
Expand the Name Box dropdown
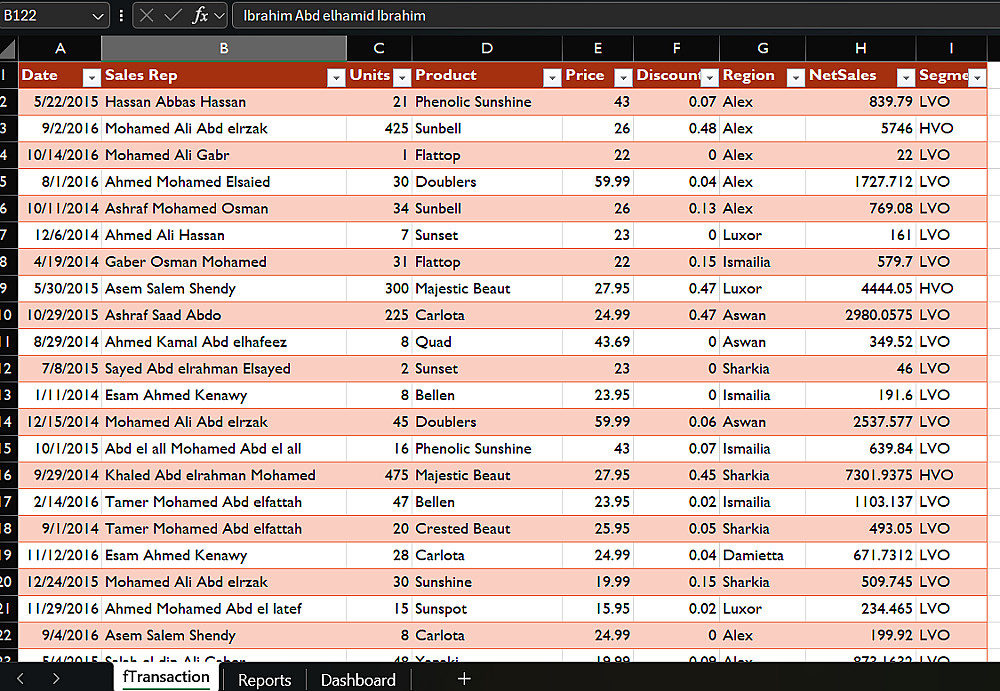[x=98, y=16]
